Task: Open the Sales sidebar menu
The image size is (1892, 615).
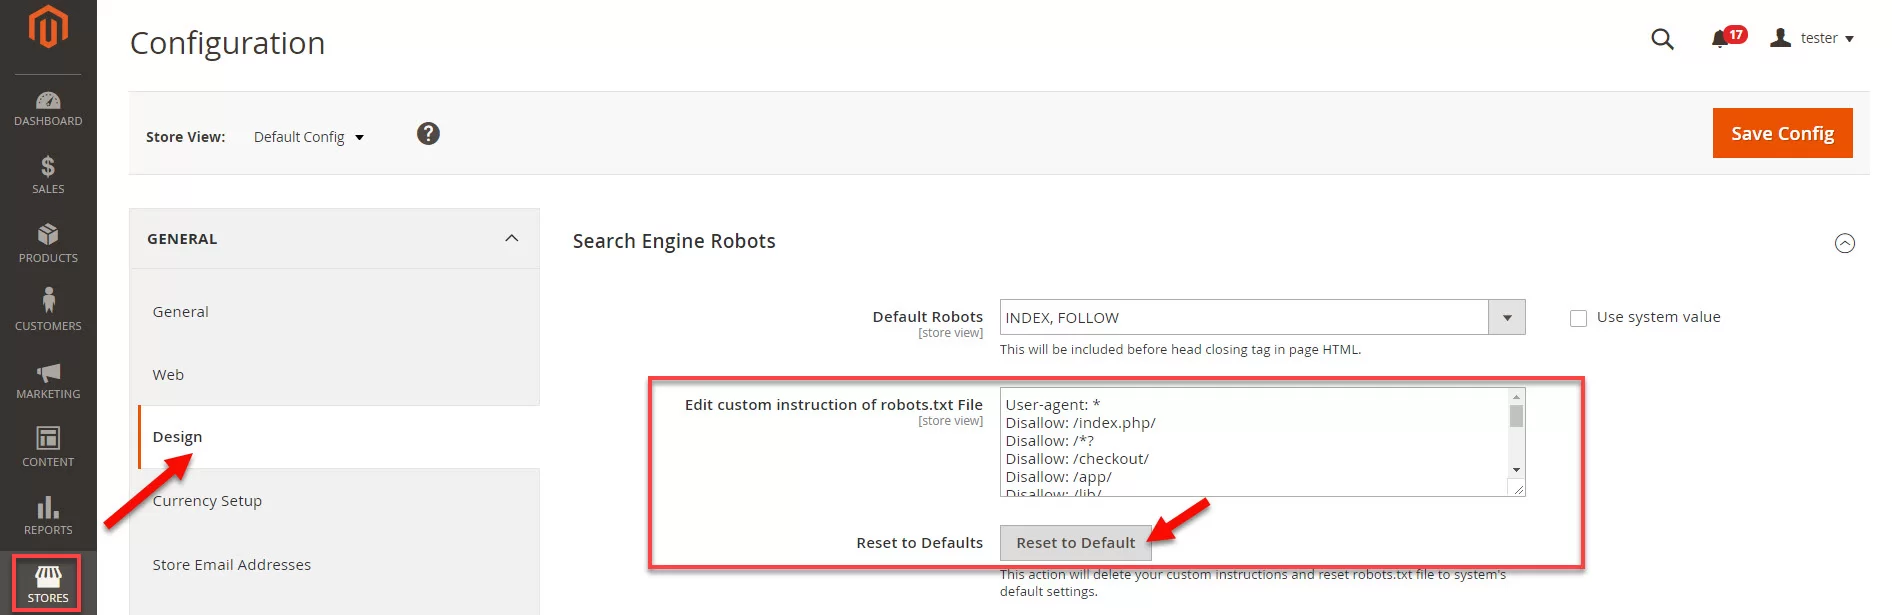Action: tap(48, 175)
